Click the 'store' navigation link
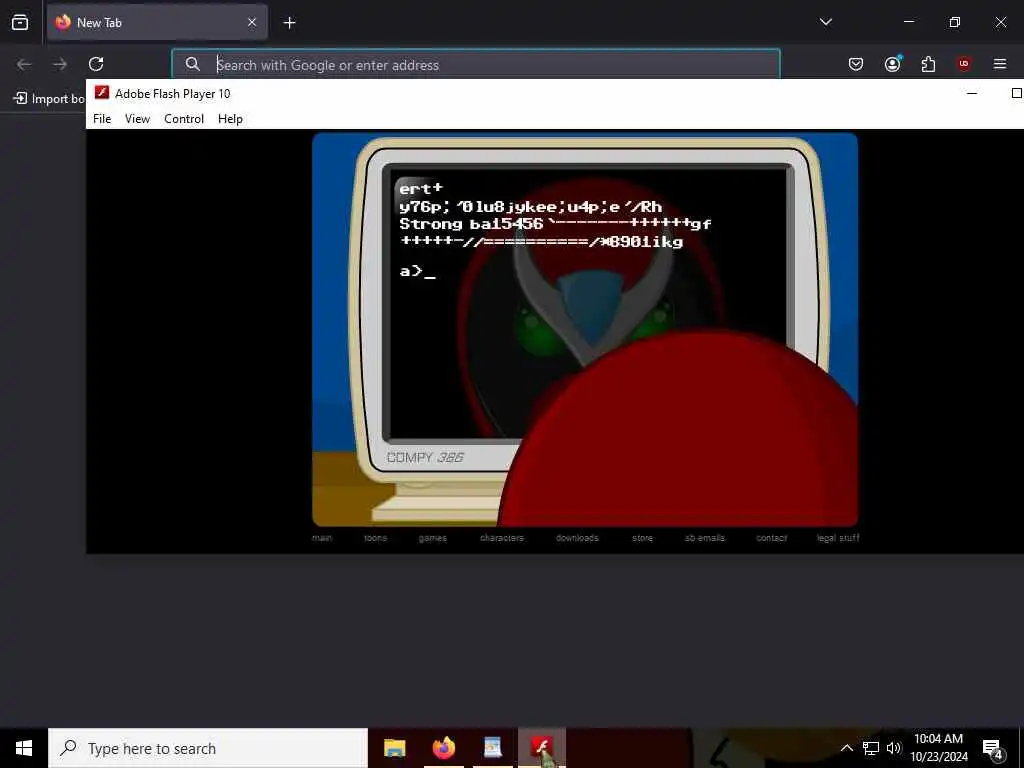This screenshot has height=768, width=1024. click(643, 538)
